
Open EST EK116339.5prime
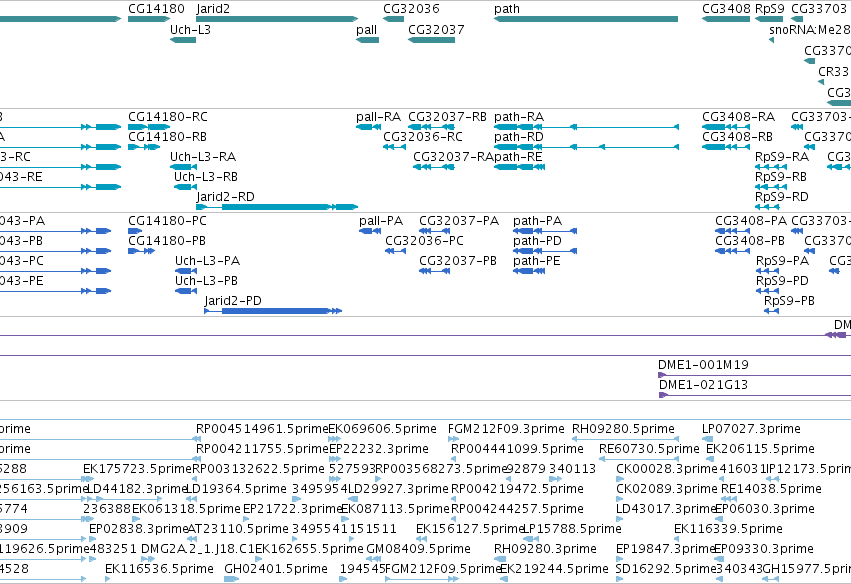(x=728, y=529)
